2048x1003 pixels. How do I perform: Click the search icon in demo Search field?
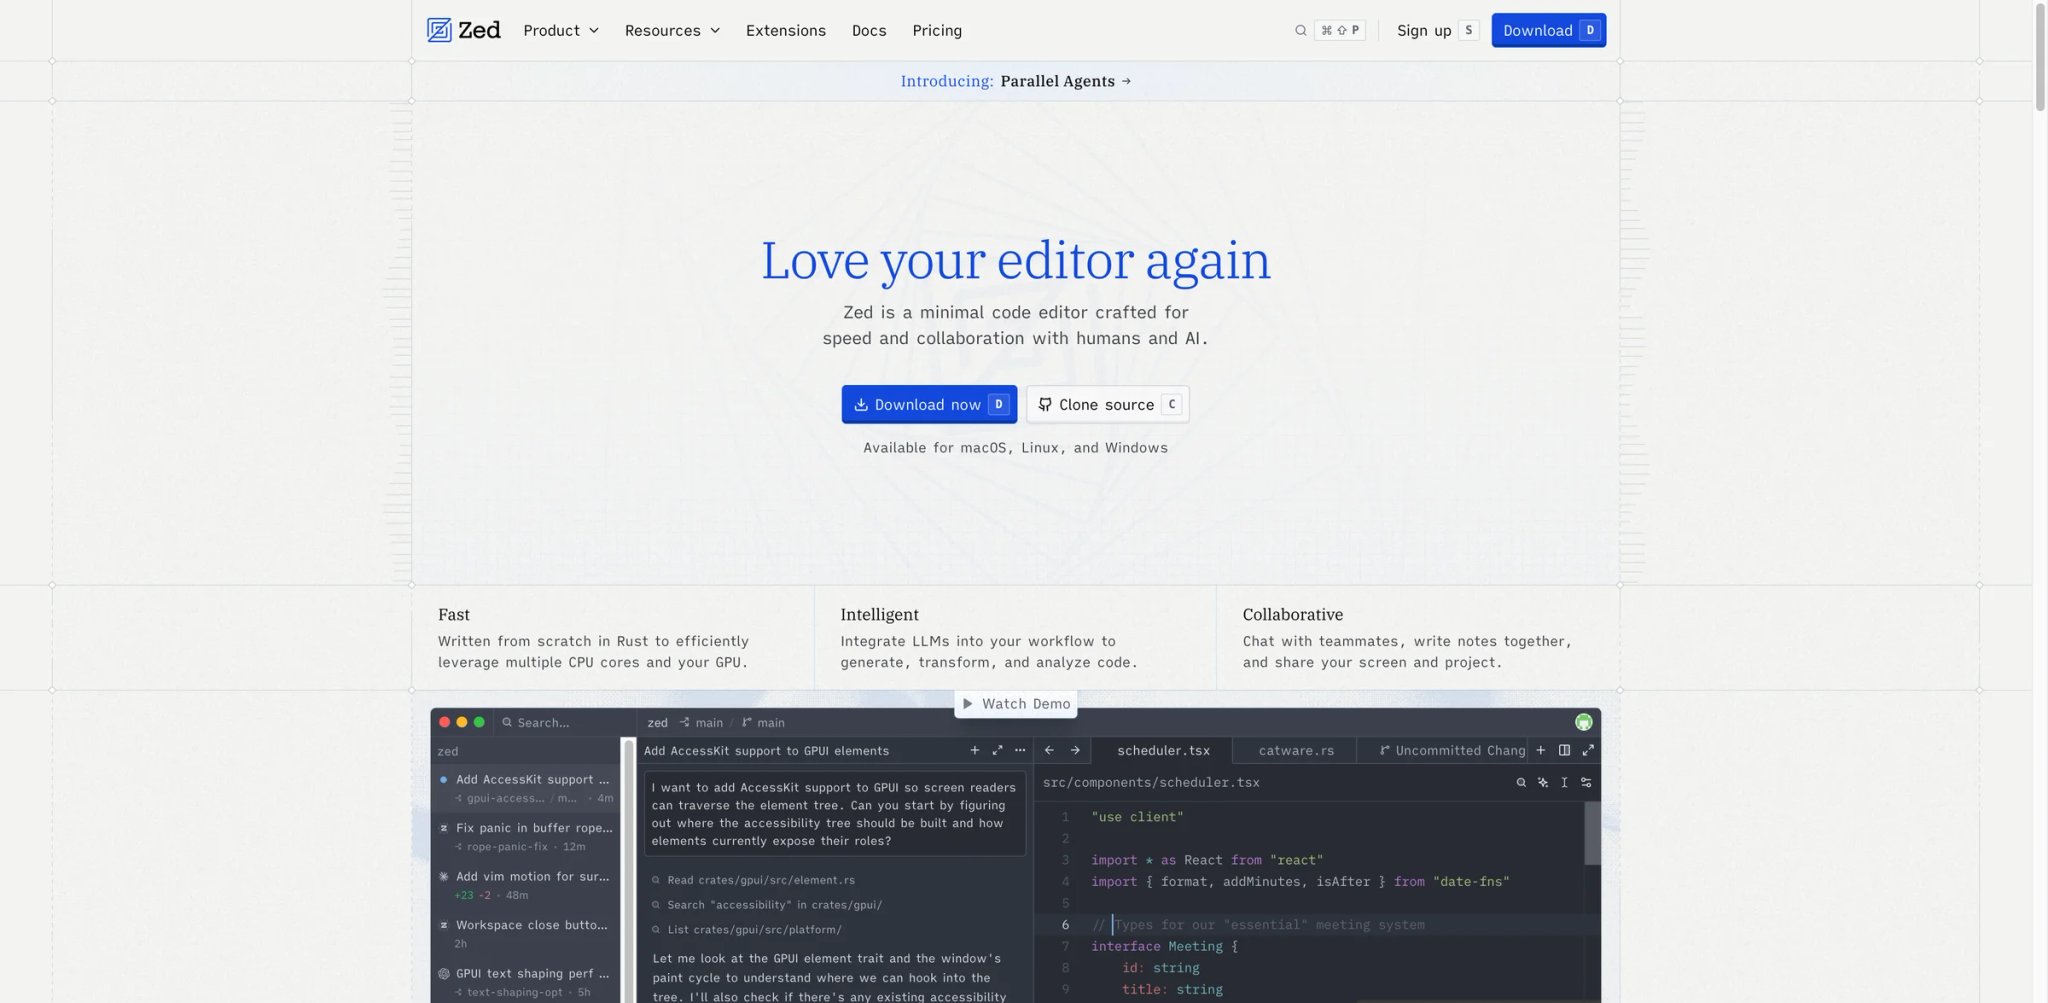pos(507,722)
